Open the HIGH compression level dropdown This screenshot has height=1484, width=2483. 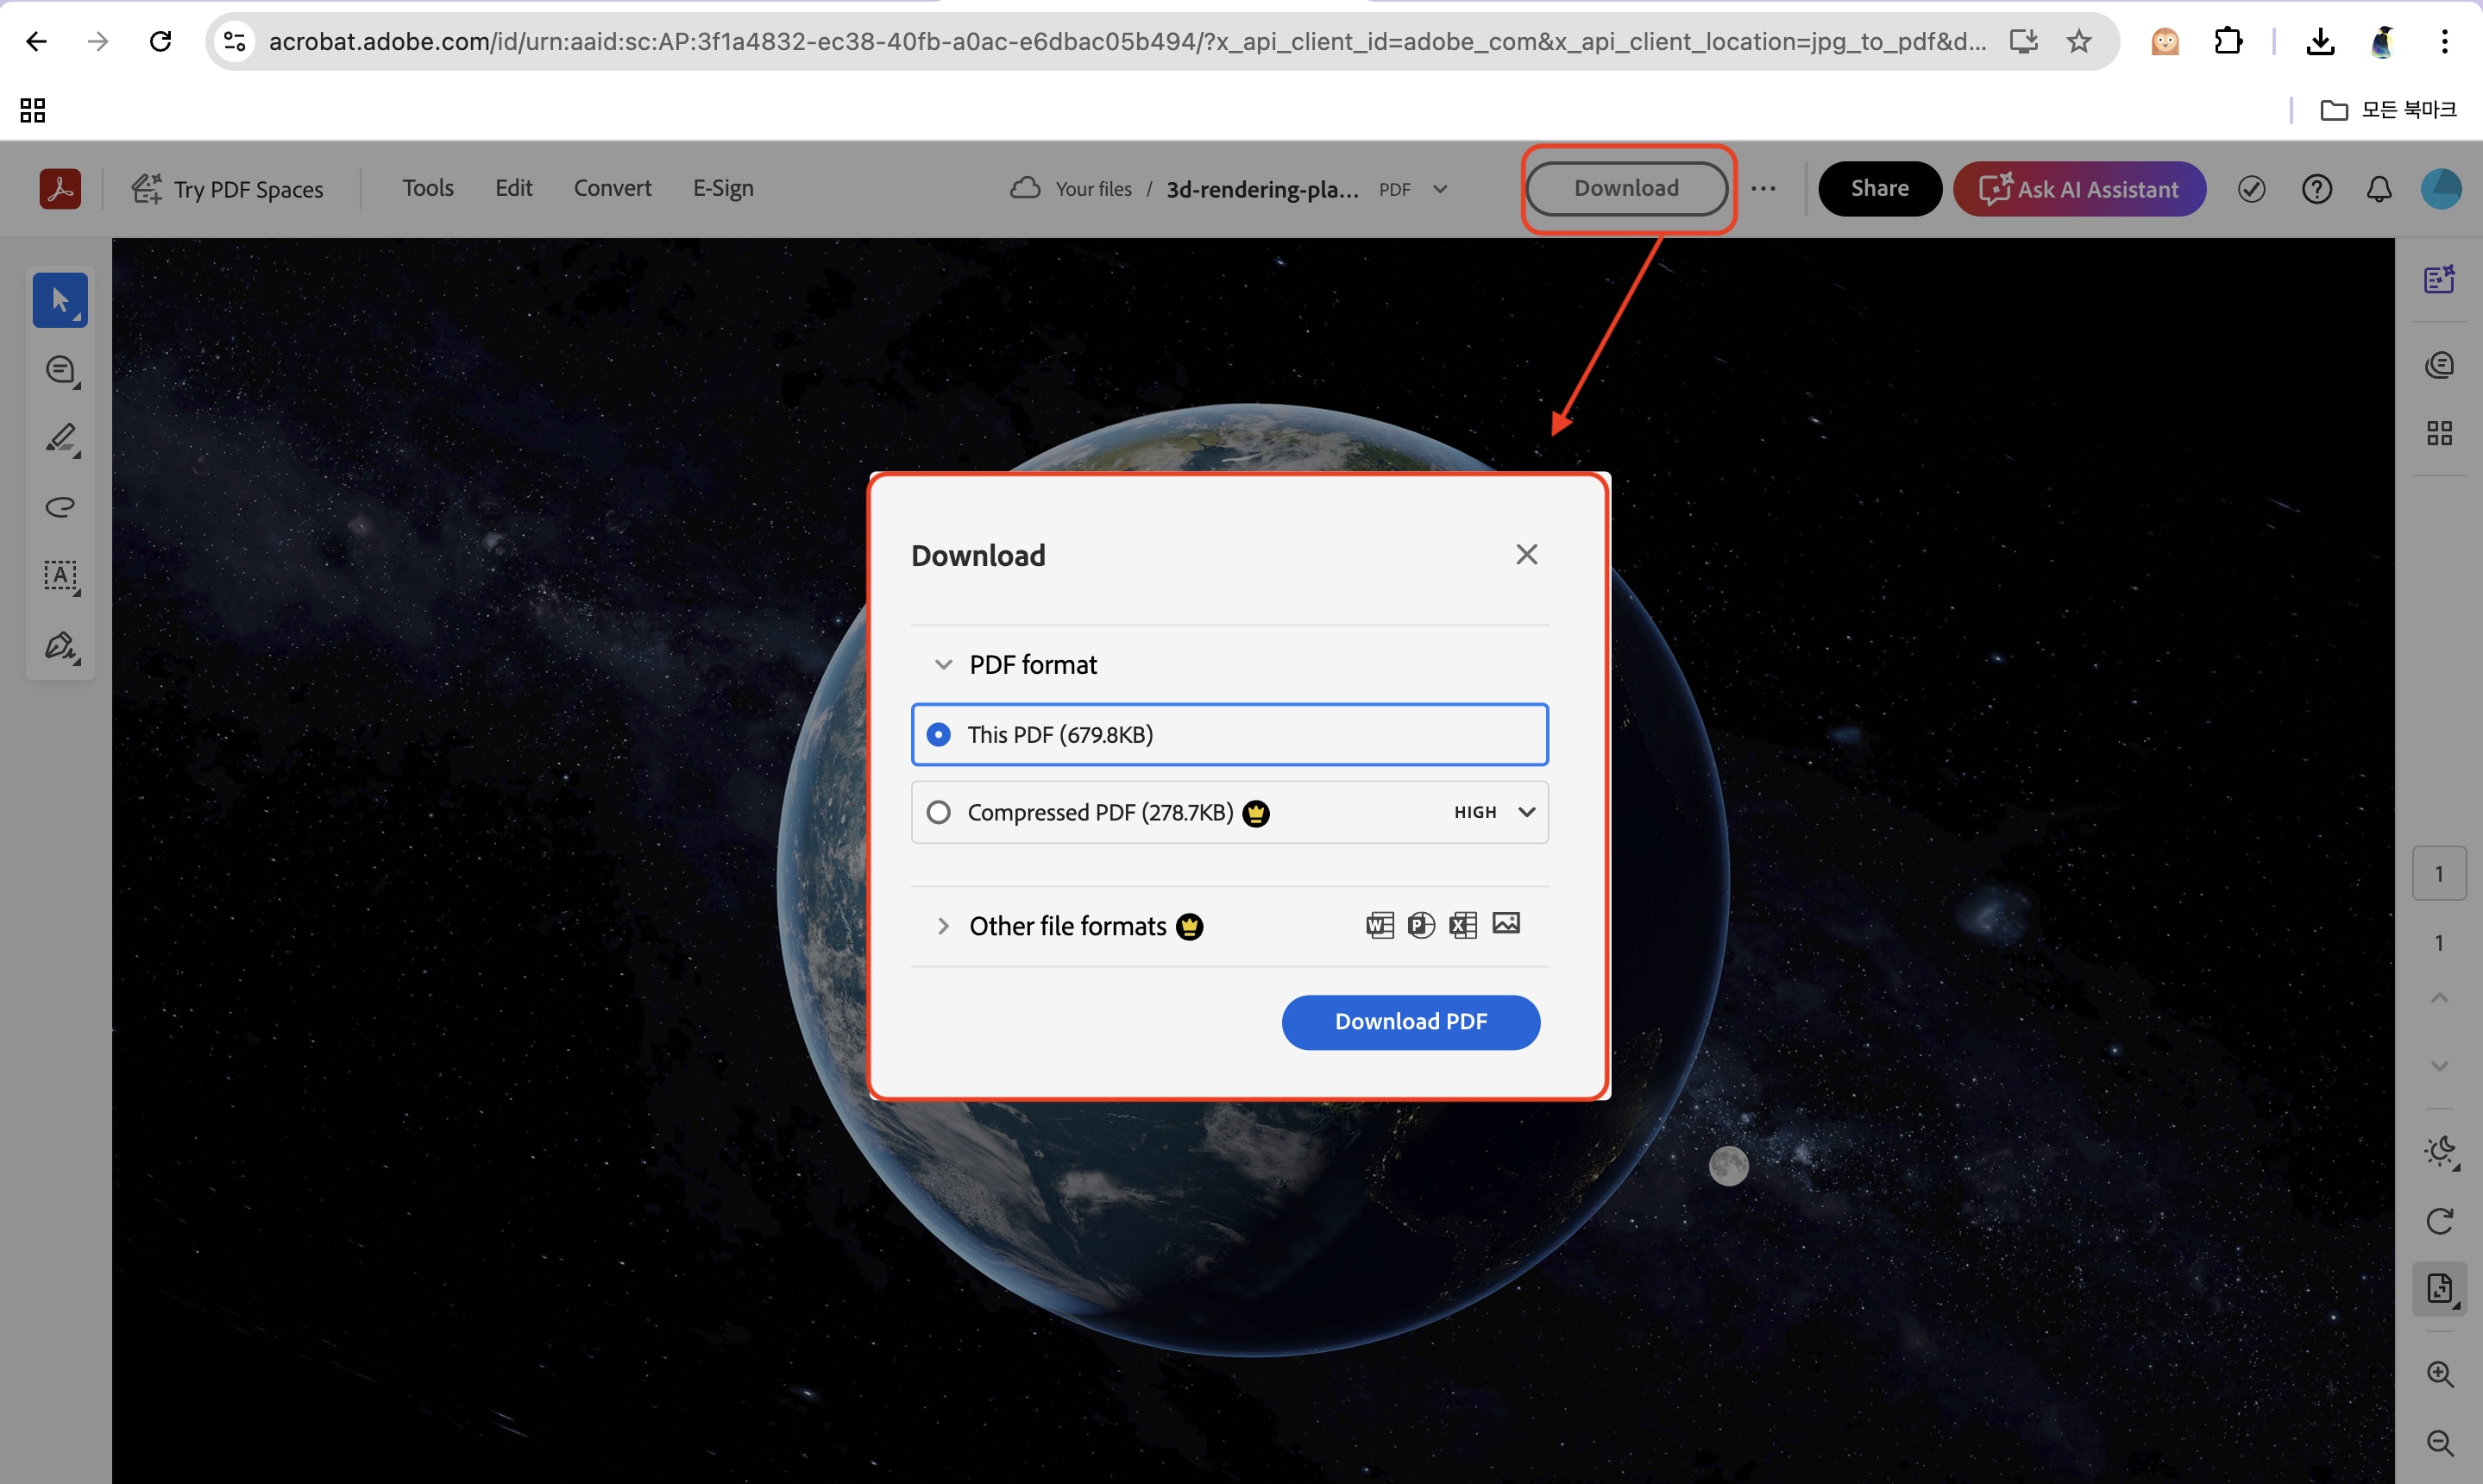tap(1494, 812)
